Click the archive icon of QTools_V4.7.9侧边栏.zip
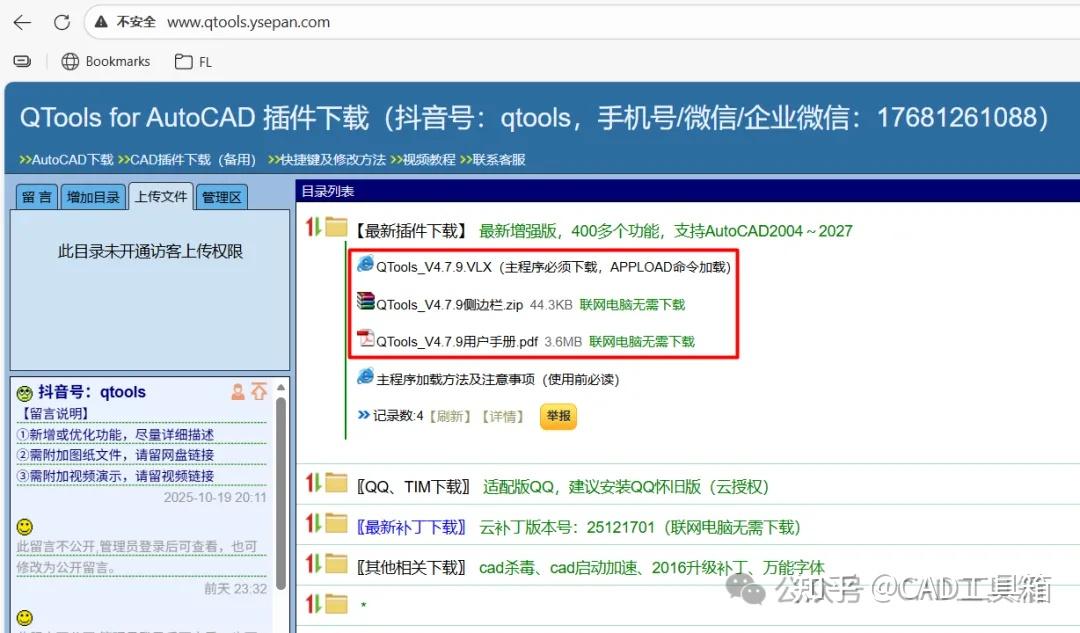The width and height of the screenshot is (1080, 633). (x=365, y=301)
